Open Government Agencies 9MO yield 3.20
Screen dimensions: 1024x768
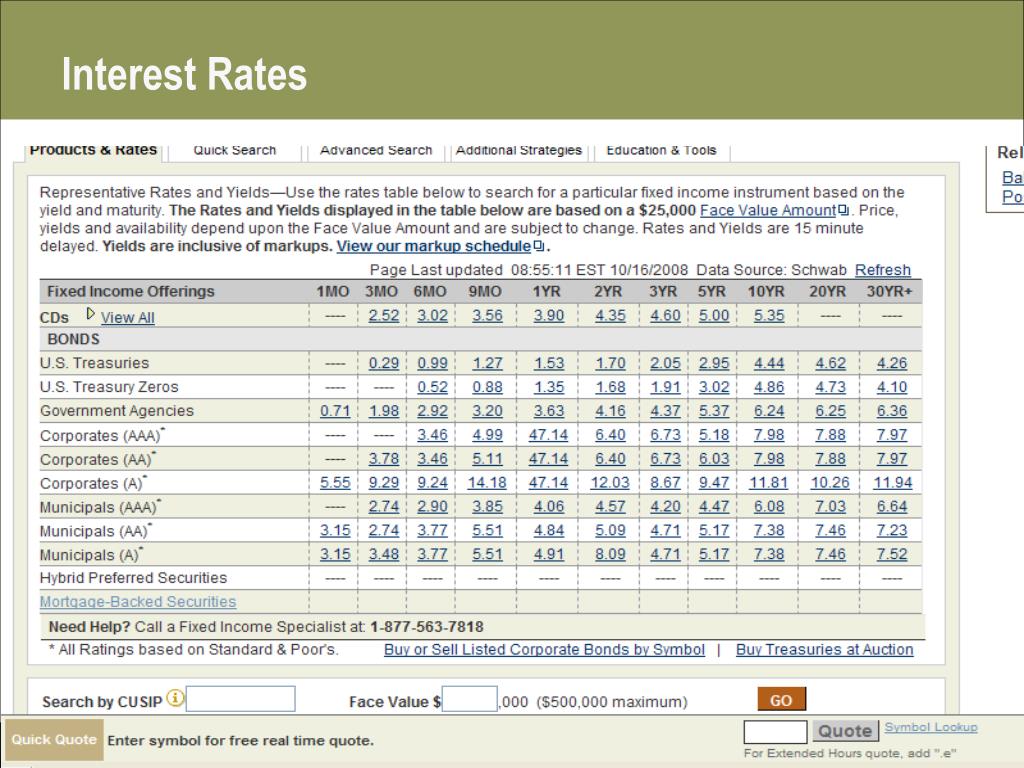pyautogui.click(x=487, y=411)
